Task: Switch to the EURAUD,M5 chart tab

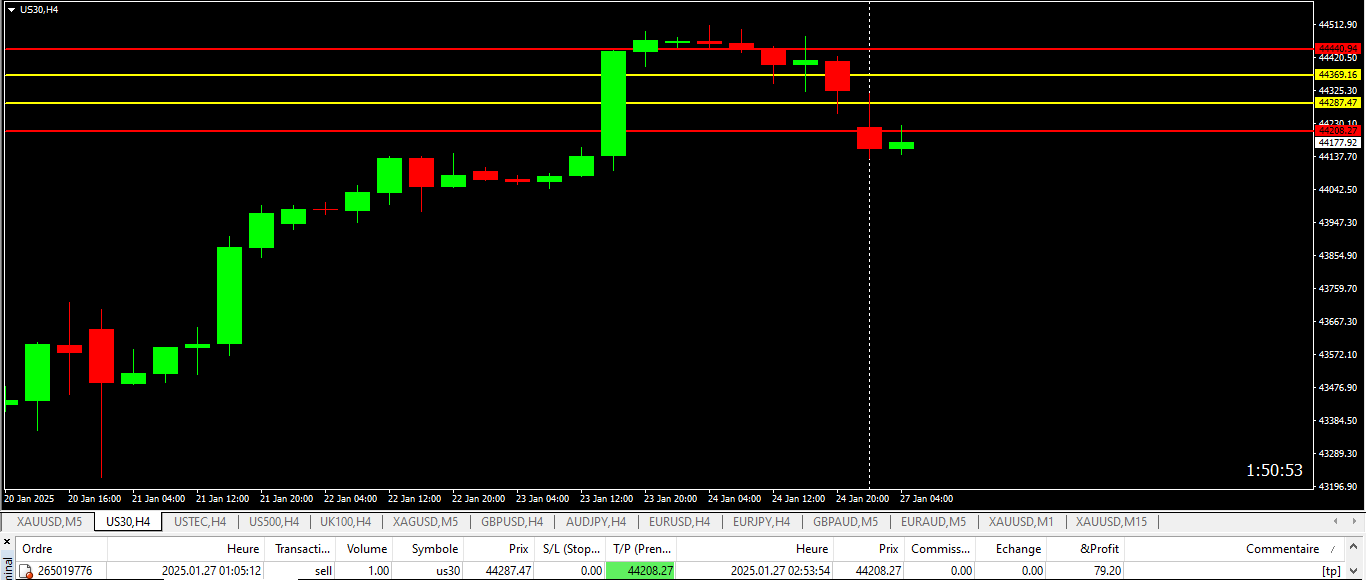Action: click(x=933, y=522)
